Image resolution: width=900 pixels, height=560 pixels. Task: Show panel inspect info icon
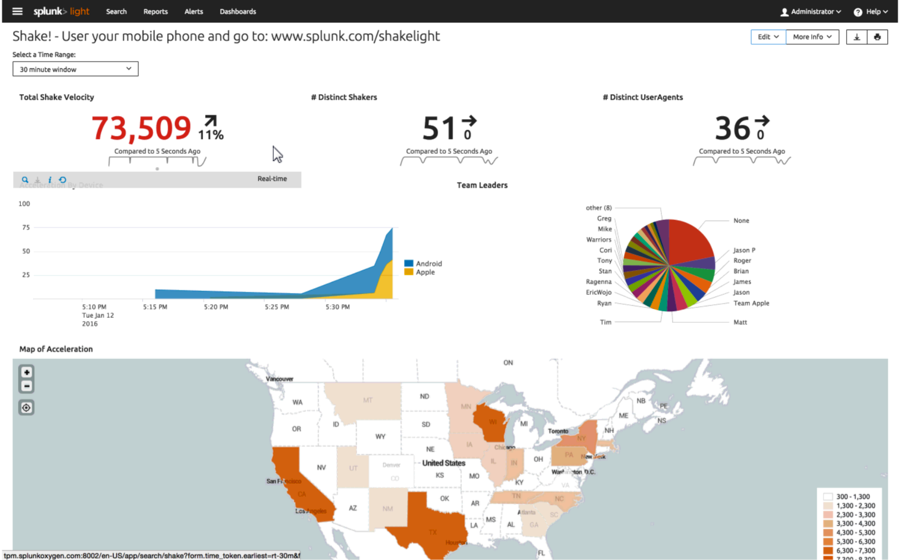(49, 180)
